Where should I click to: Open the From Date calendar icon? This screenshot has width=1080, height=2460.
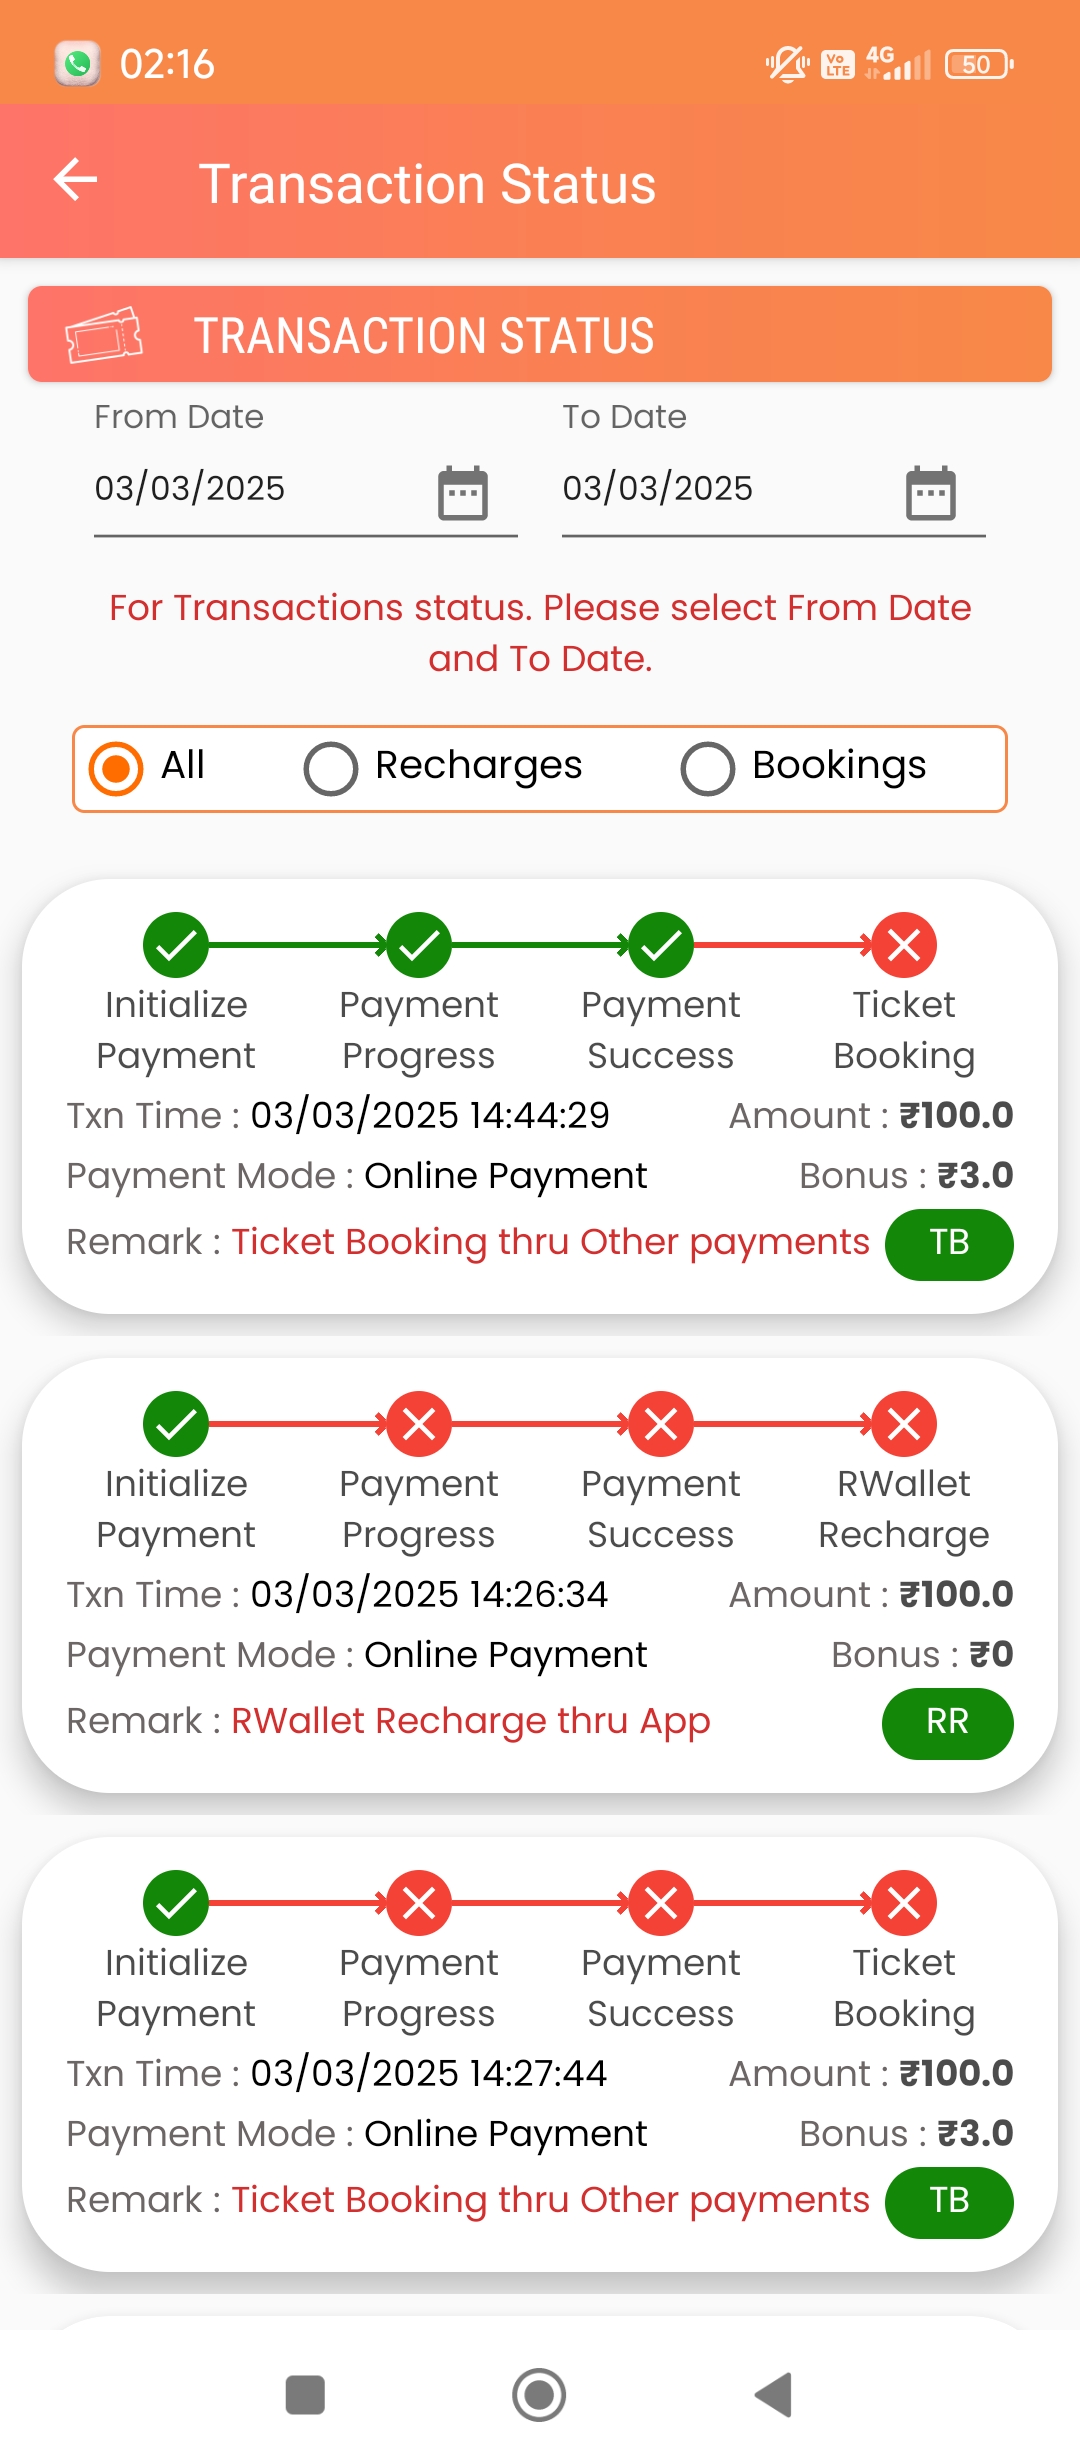pyautogui.click(x=462, y=493)
